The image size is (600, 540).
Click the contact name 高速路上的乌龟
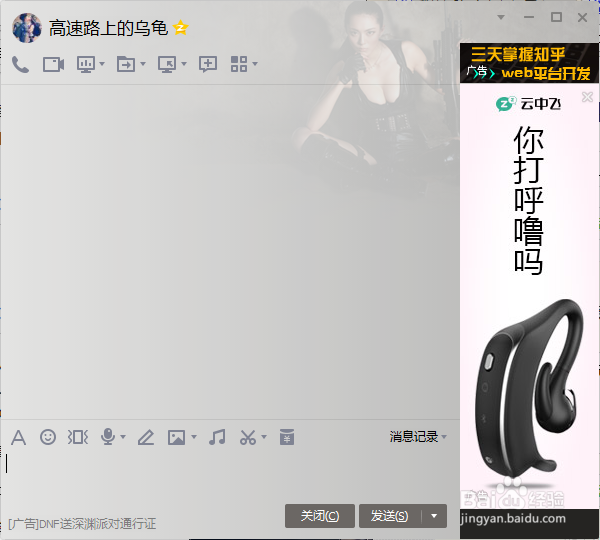[108, 28]
